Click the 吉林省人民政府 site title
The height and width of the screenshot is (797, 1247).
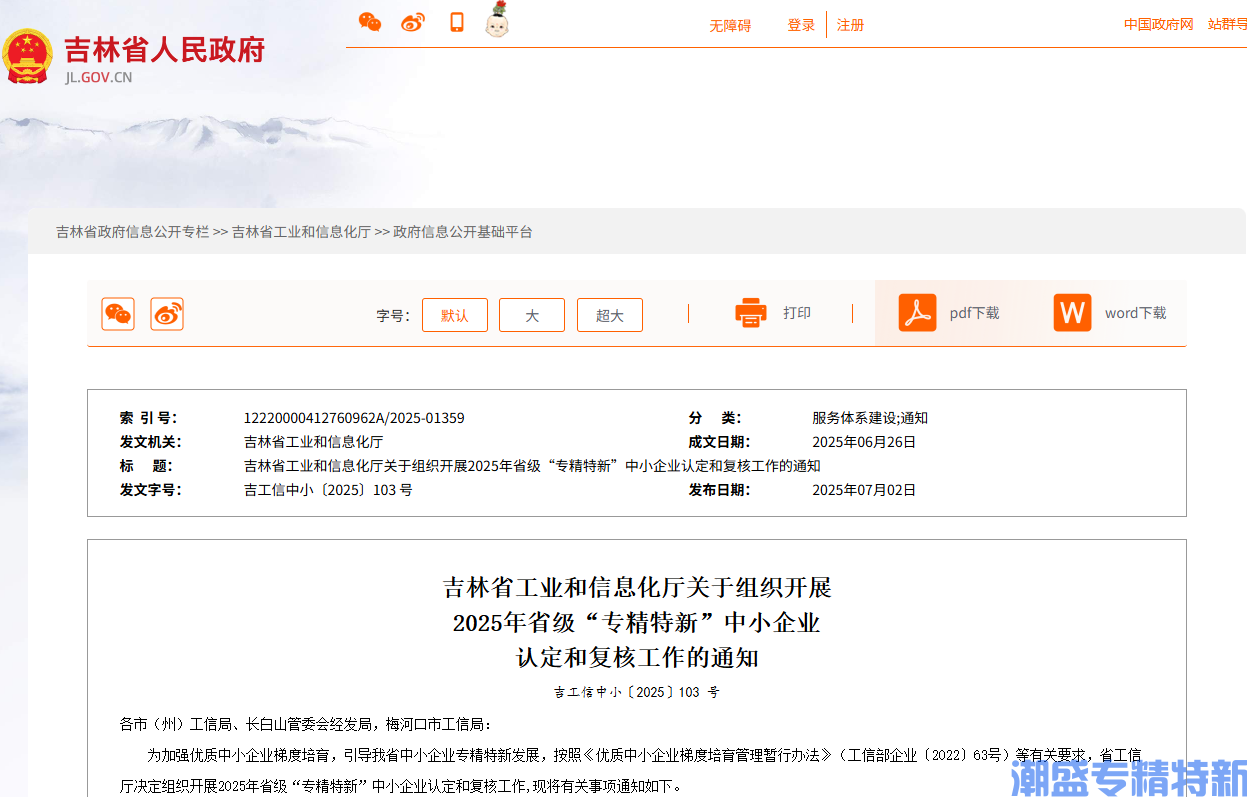point(165,49)
